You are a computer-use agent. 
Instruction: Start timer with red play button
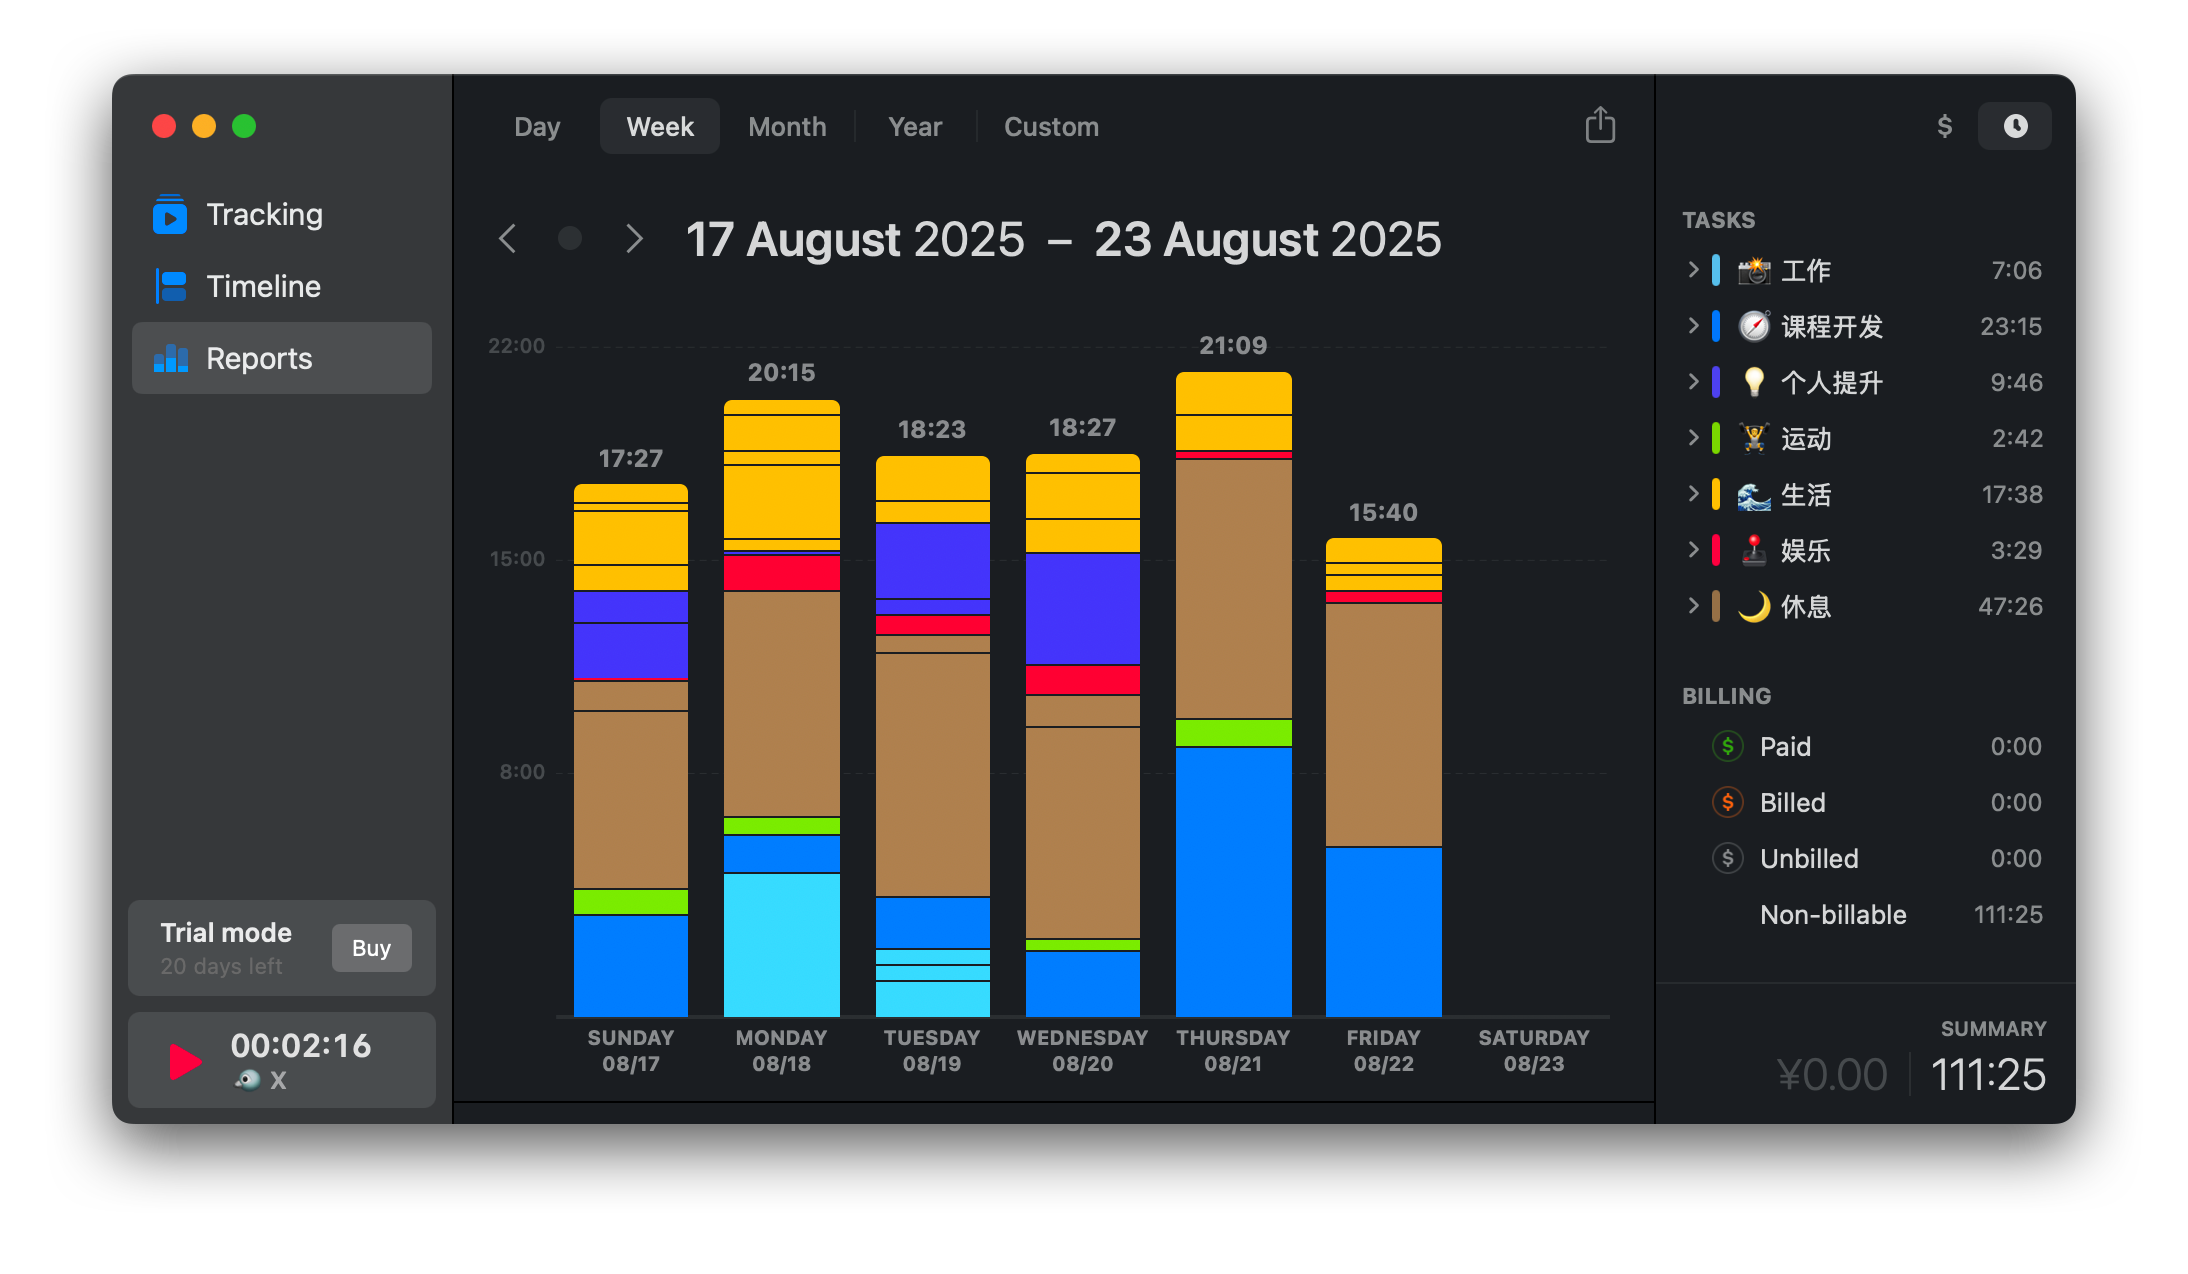click(x=184, y=1061)
